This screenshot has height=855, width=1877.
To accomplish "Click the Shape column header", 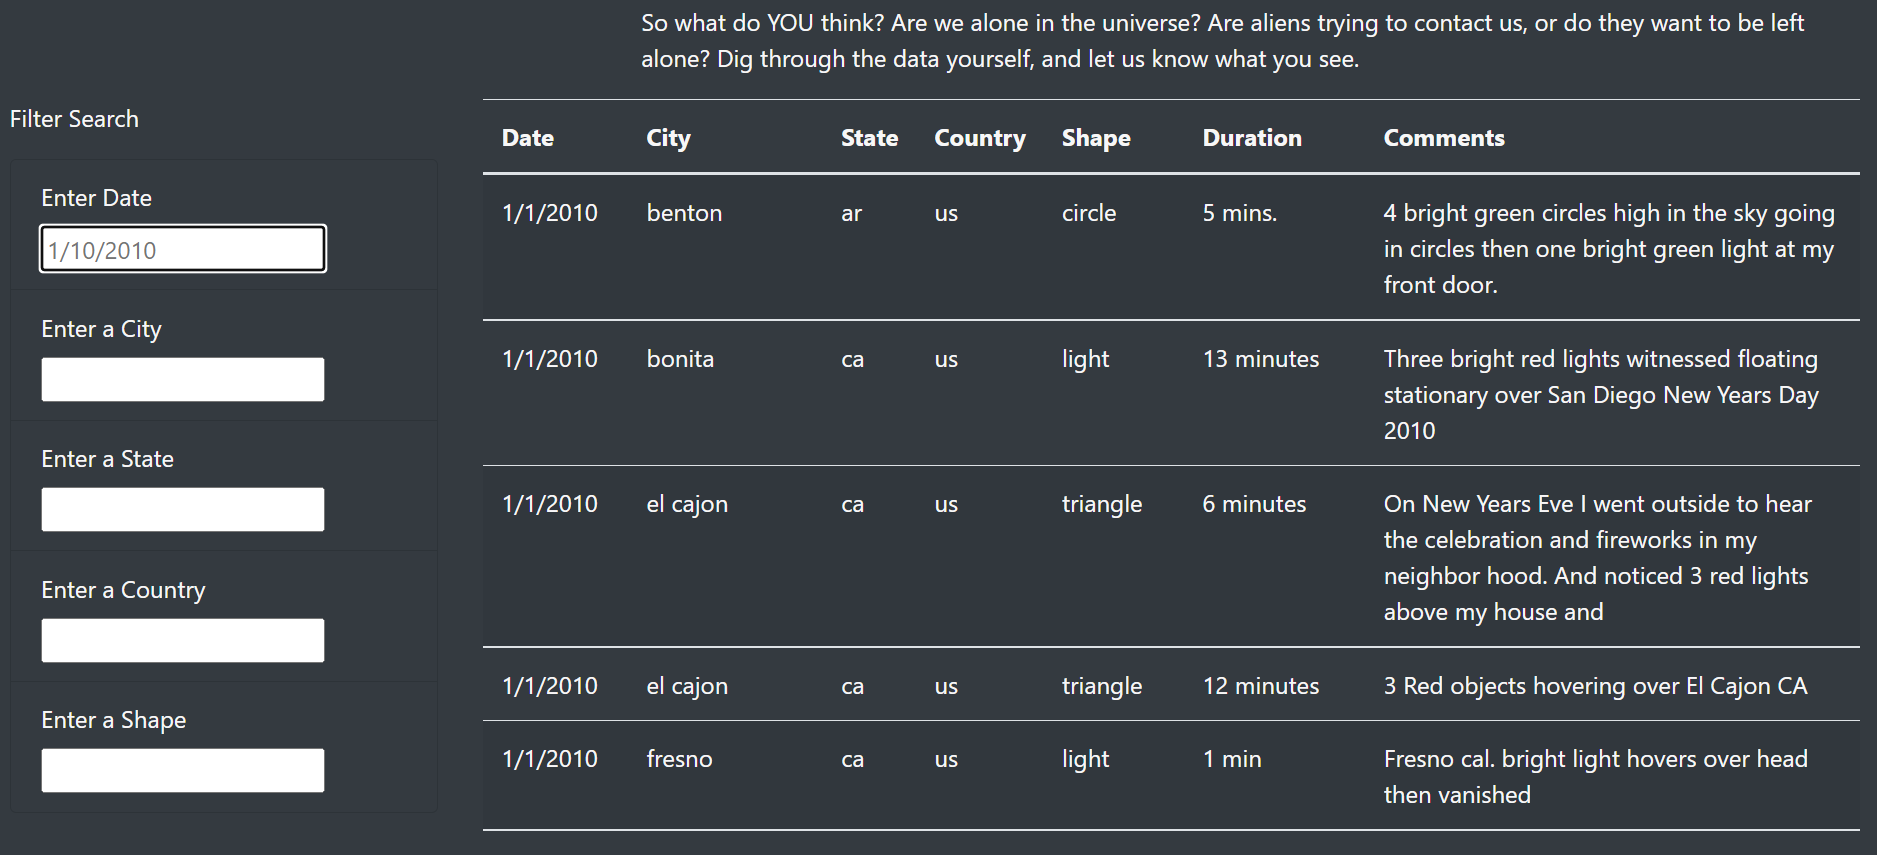I will (1096, 138).
